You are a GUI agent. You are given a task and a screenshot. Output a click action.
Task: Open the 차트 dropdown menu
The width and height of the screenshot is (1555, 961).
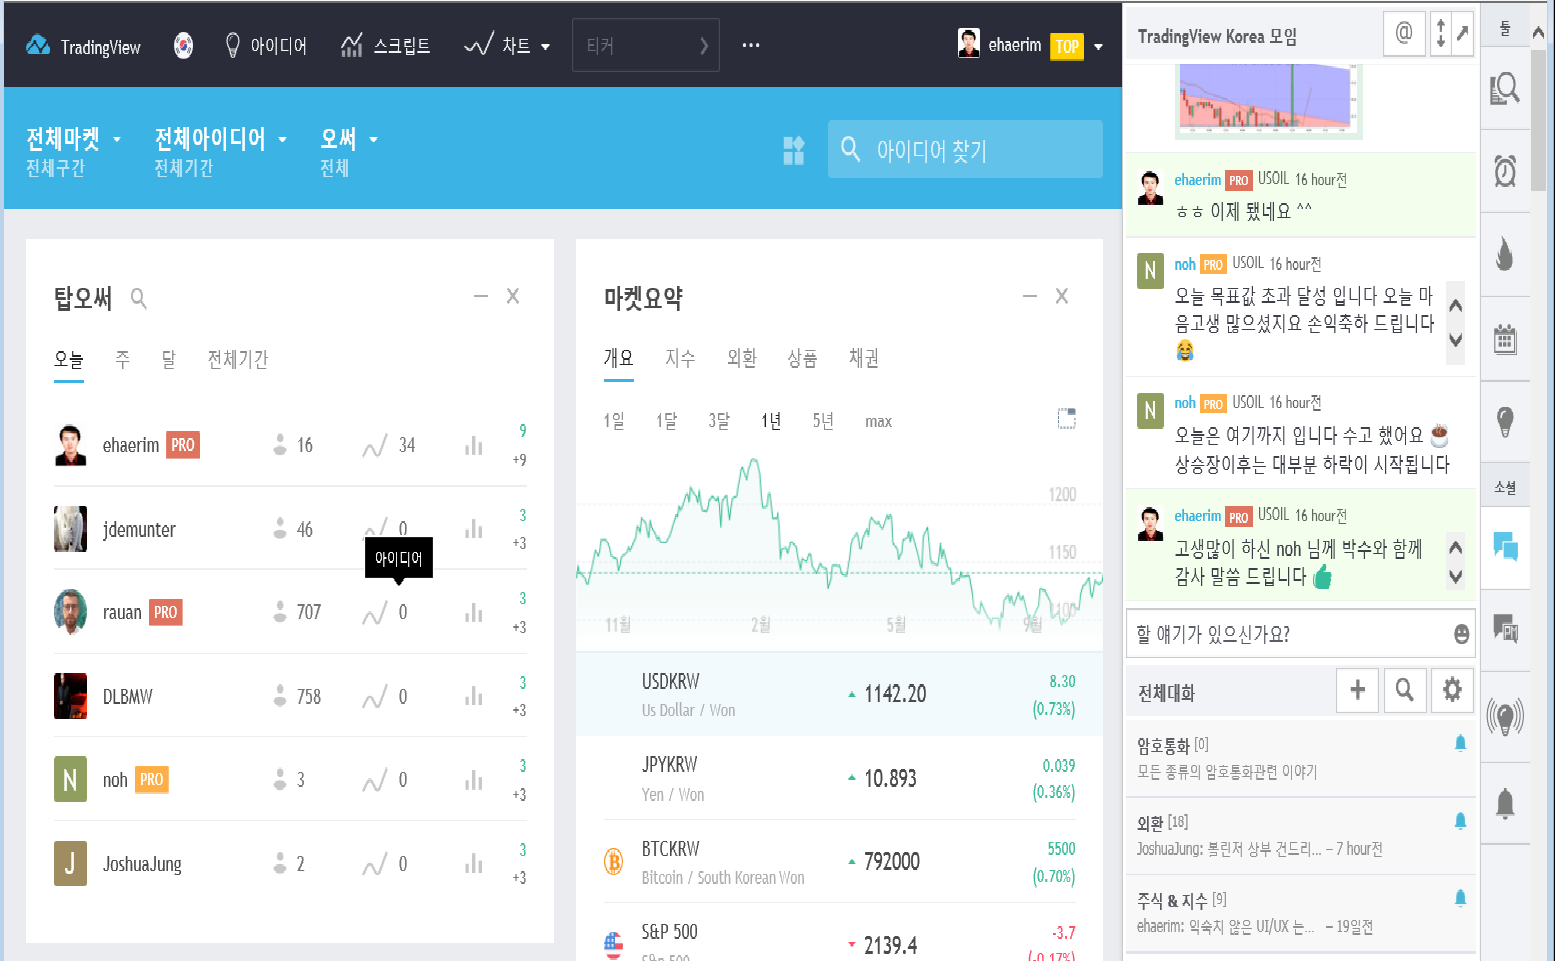507,46
